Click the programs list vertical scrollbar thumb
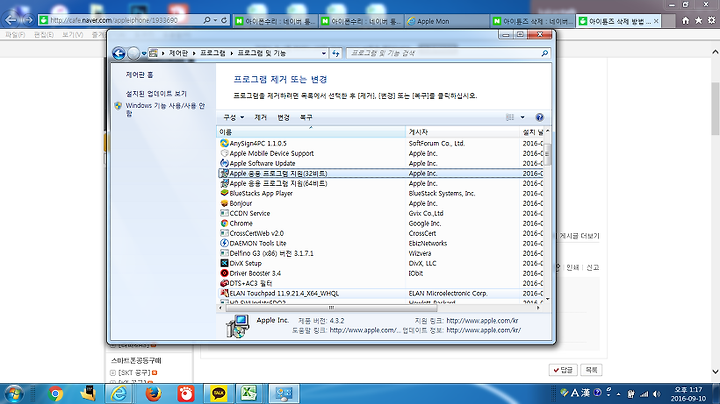Viewport: 720px width, 404px height. click(547, 155)
